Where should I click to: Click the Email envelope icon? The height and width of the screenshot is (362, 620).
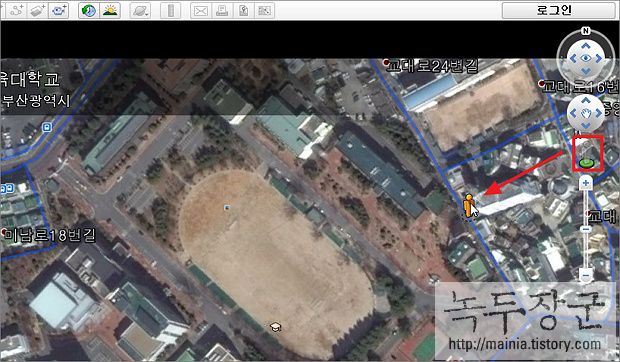tap(200, 11)
